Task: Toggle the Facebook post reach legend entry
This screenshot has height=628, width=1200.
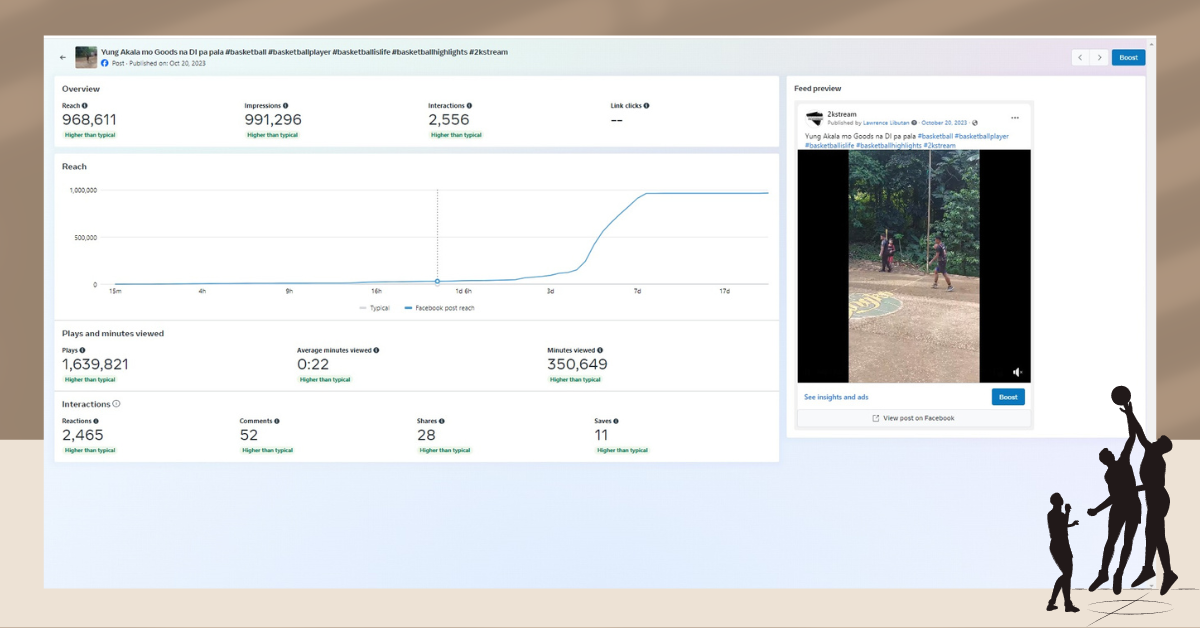Action: coord(439,308)
